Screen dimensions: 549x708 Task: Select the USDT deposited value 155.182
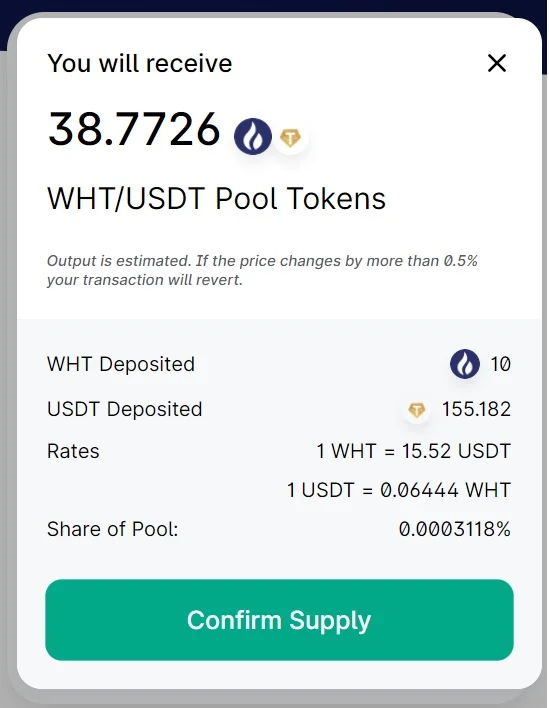[476, 409]
